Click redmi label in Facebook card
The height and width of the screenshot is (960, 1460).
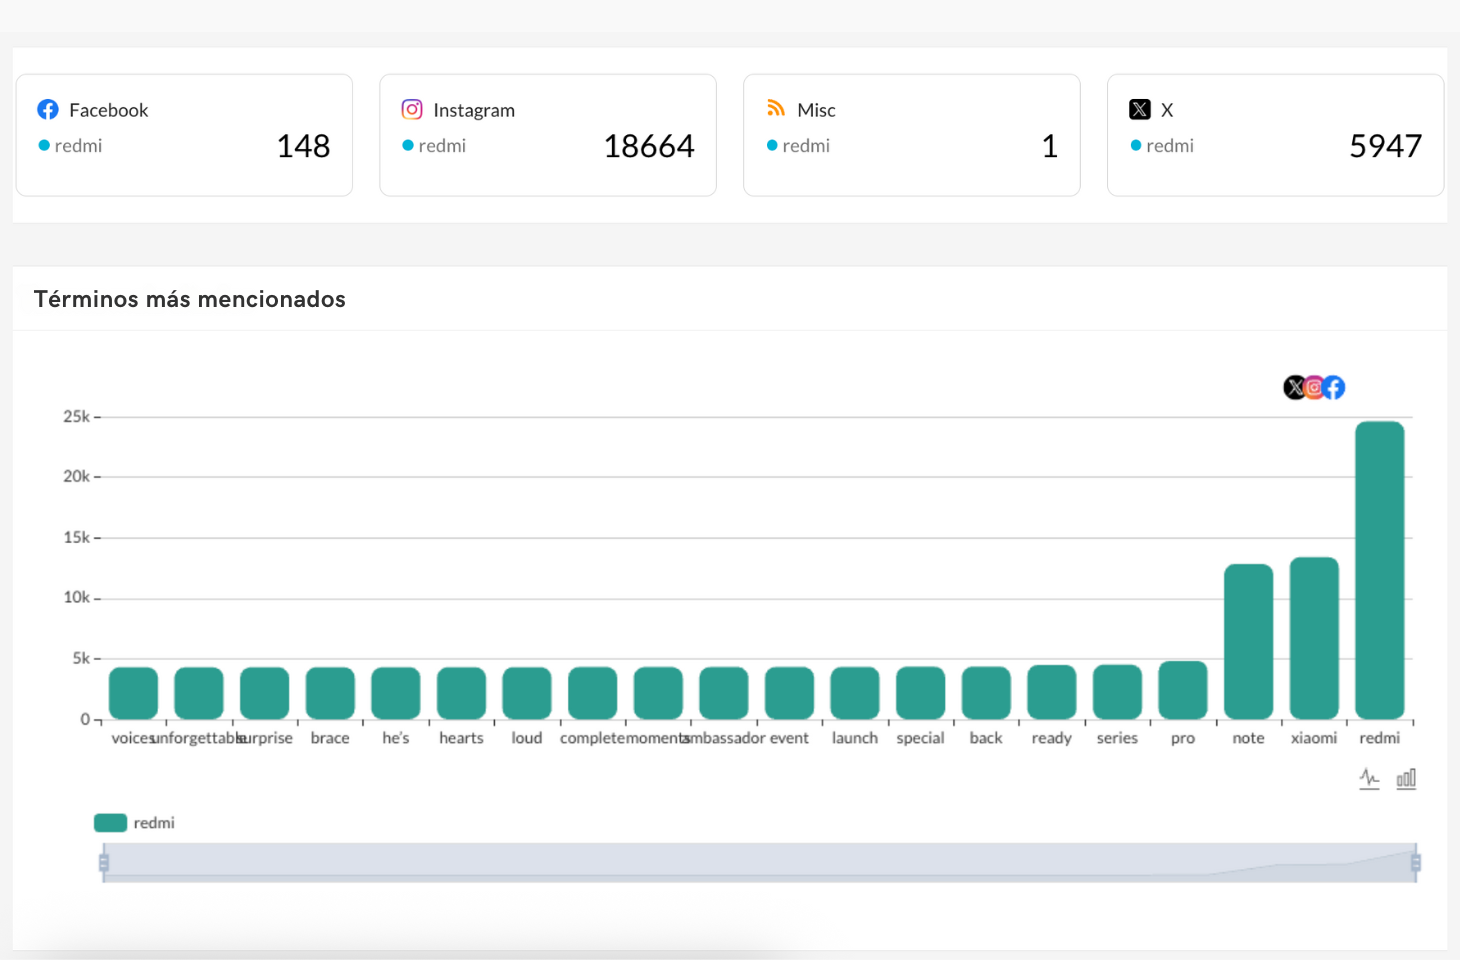coord(78,146)
